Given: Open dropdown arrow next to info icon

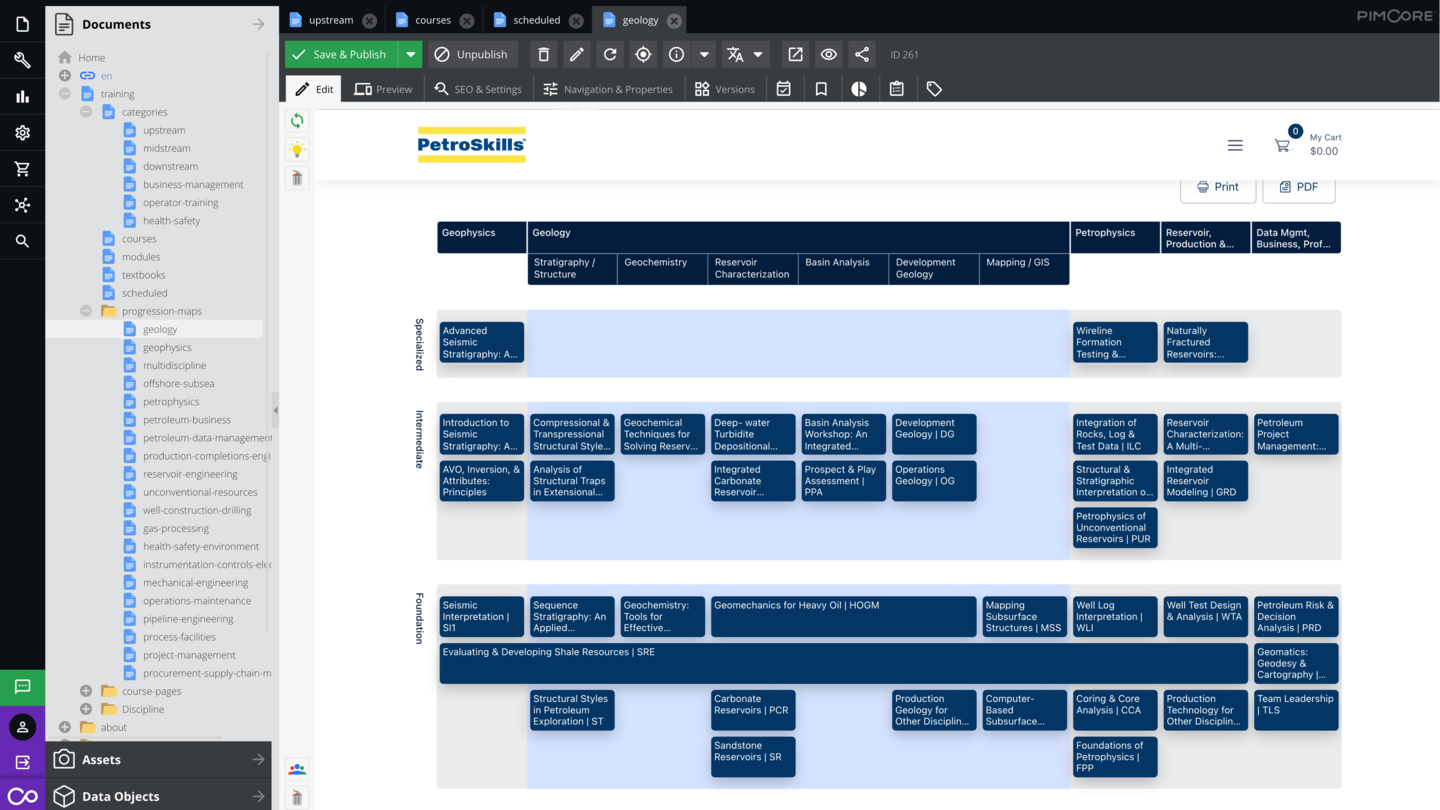Looking at the screenshot, I should click(704, 54).
